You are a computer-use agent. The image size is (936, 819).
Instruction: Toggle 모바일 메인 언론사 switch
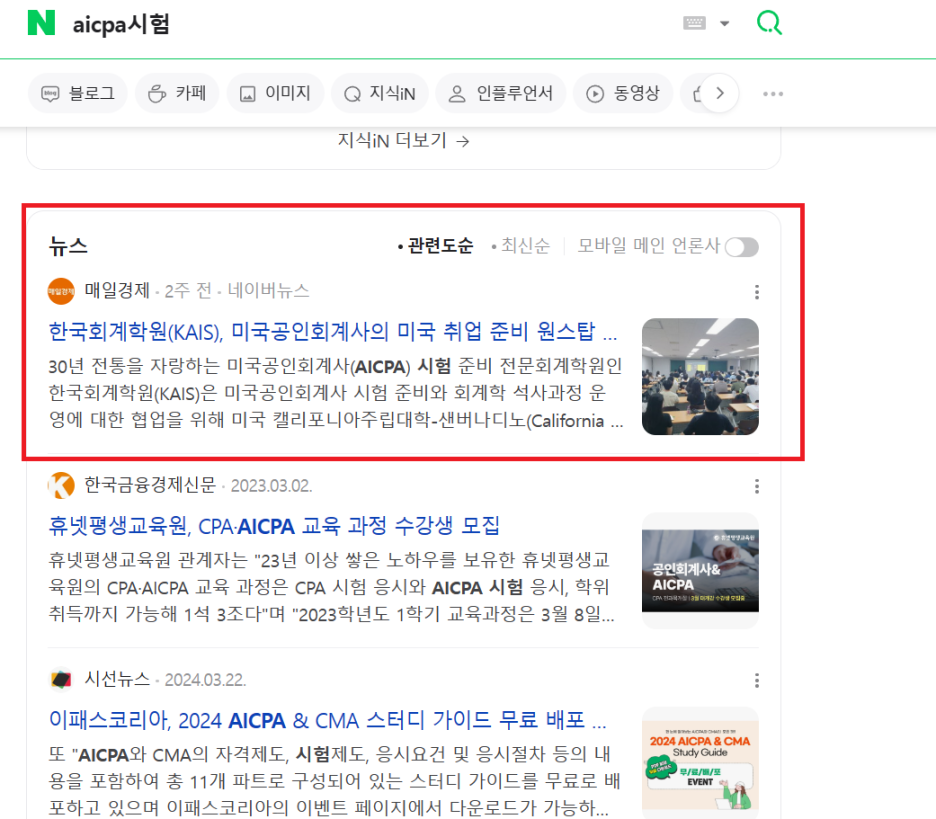pyautogui.click(x=742, y=247)
